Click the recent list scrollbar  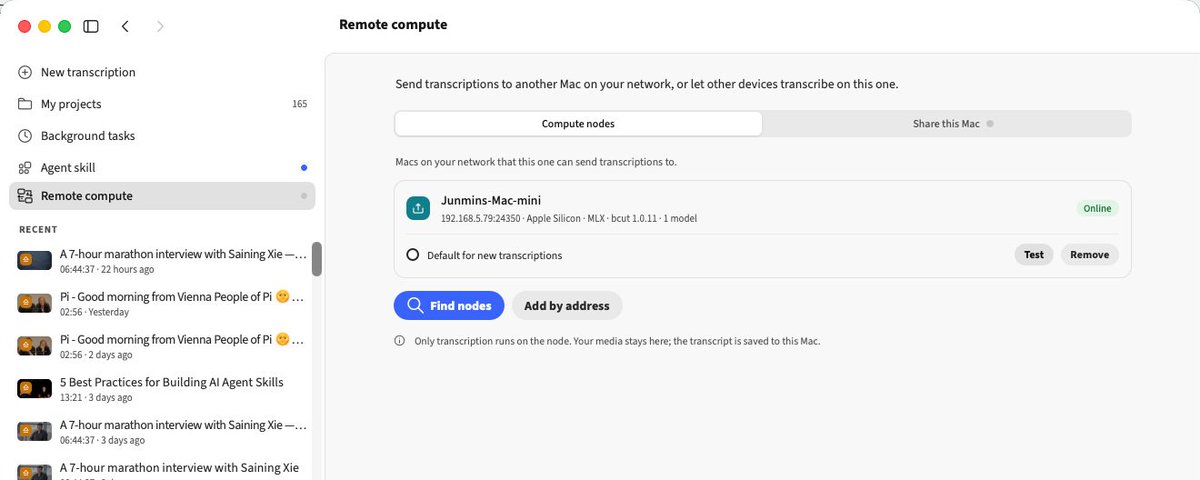pyautogui.click(x=317, y=259)
